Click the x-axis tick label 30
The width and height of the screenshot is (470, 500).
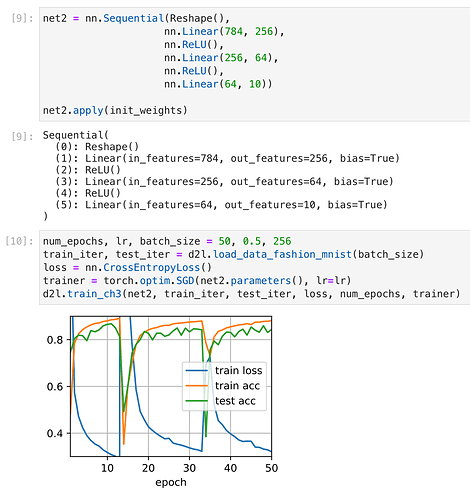coord(189,468)
